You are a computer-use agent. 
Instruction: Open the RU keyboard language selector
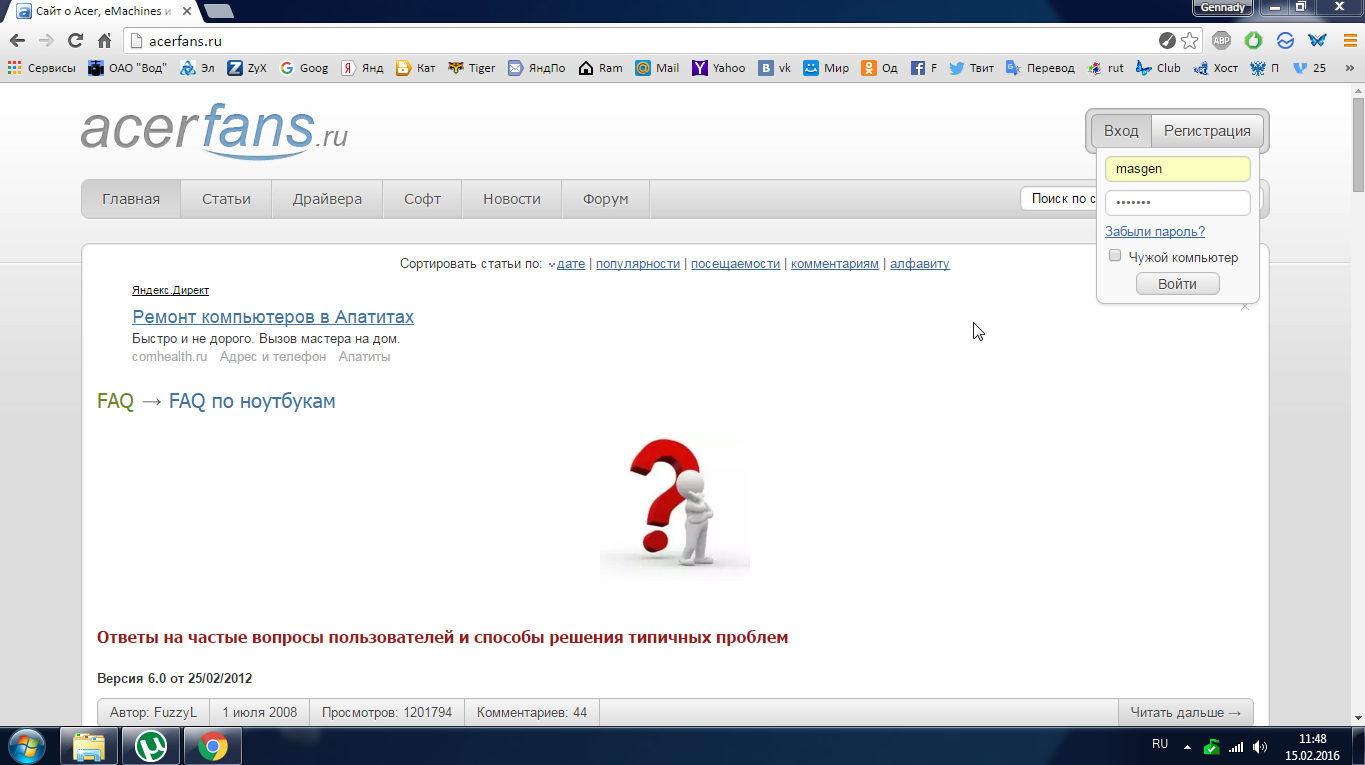click(1160, 744)
